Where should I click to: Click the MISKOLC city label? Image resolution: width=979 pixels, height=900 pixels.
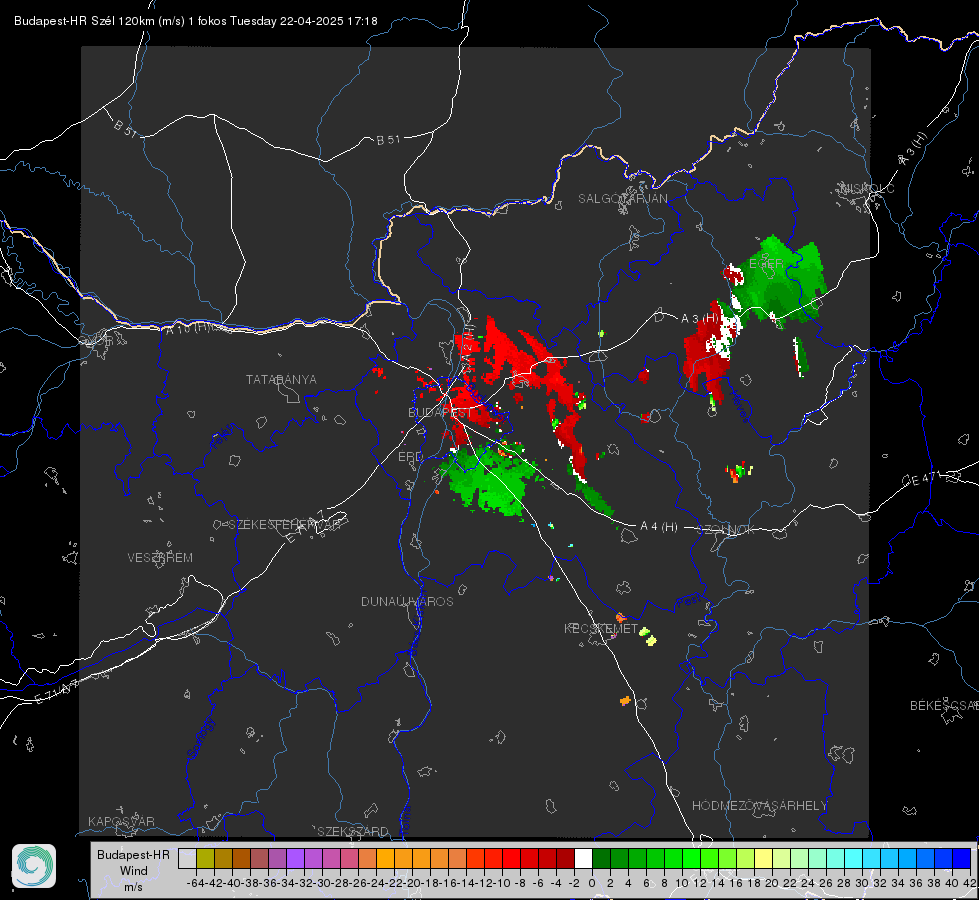tap(867, 188)
